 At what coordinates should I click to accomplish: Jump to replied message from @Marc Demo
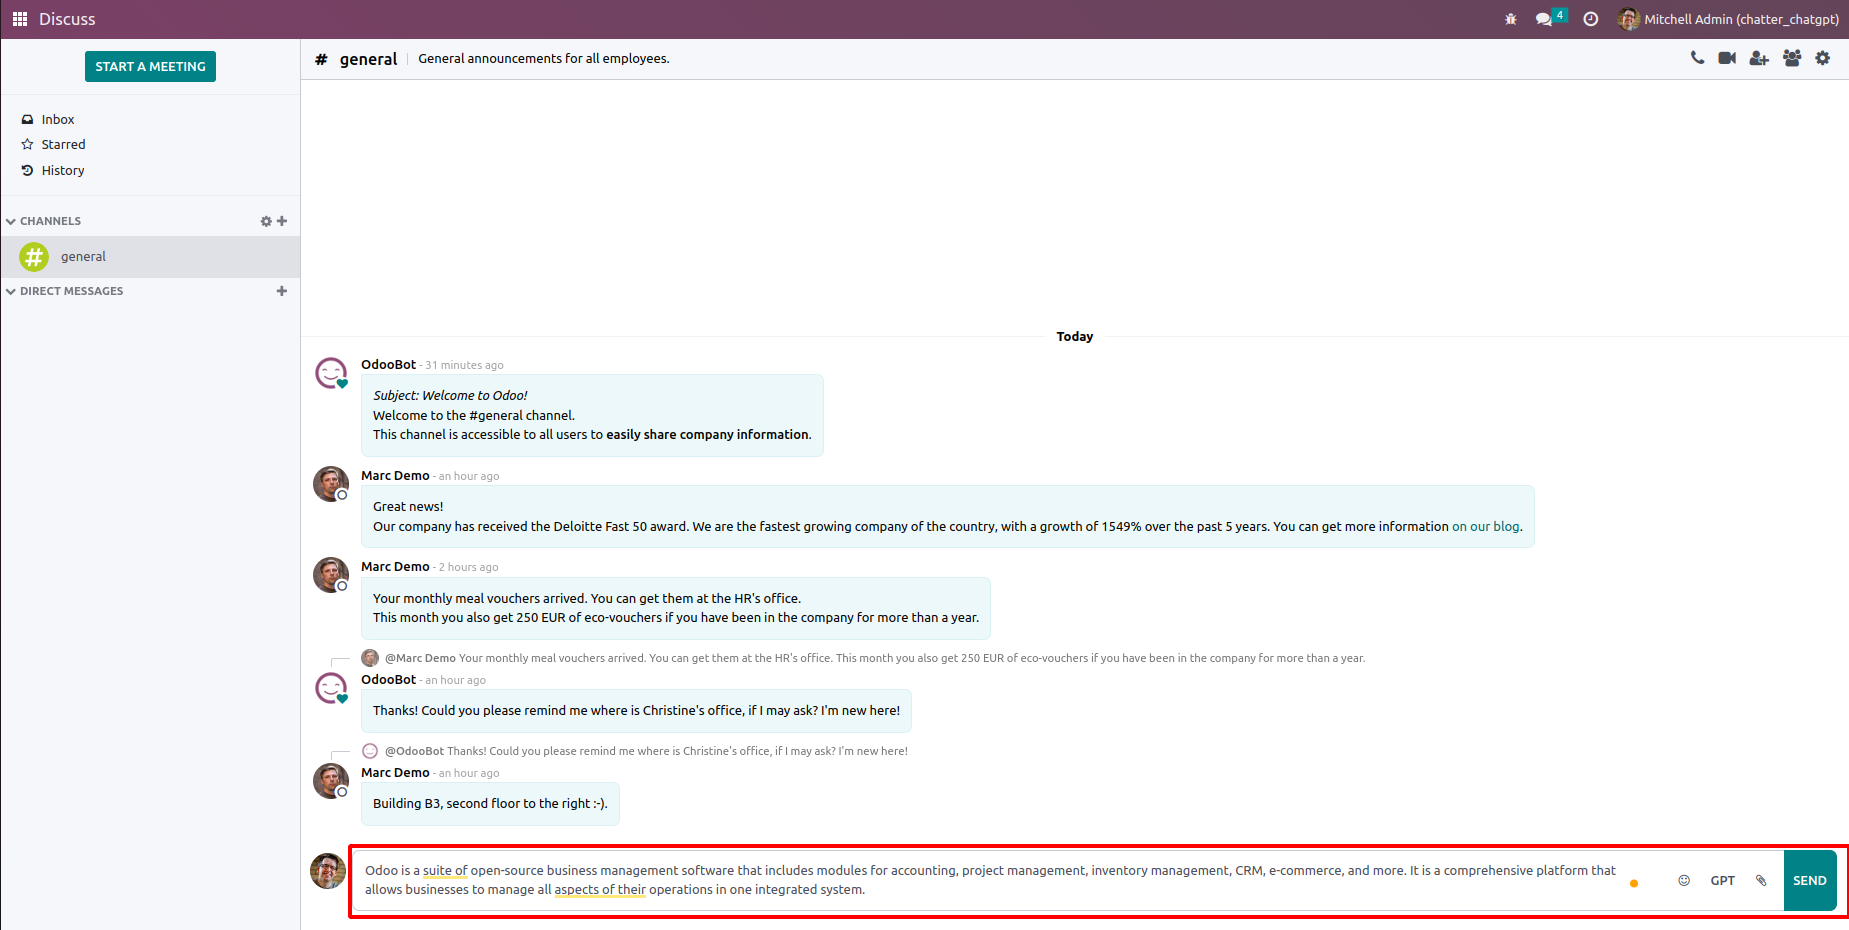click(874, 658)
